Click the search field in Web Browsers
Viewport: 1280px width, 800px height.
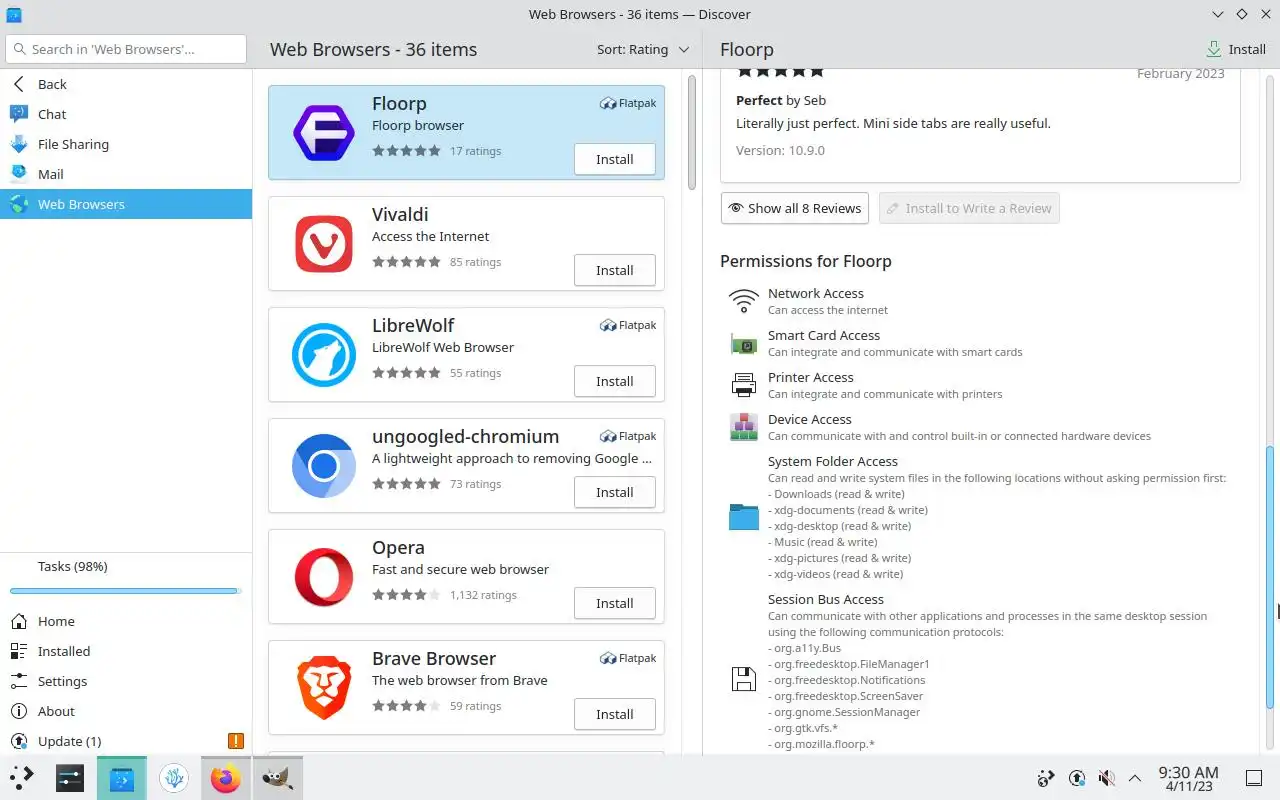click(x=126, y=49)
